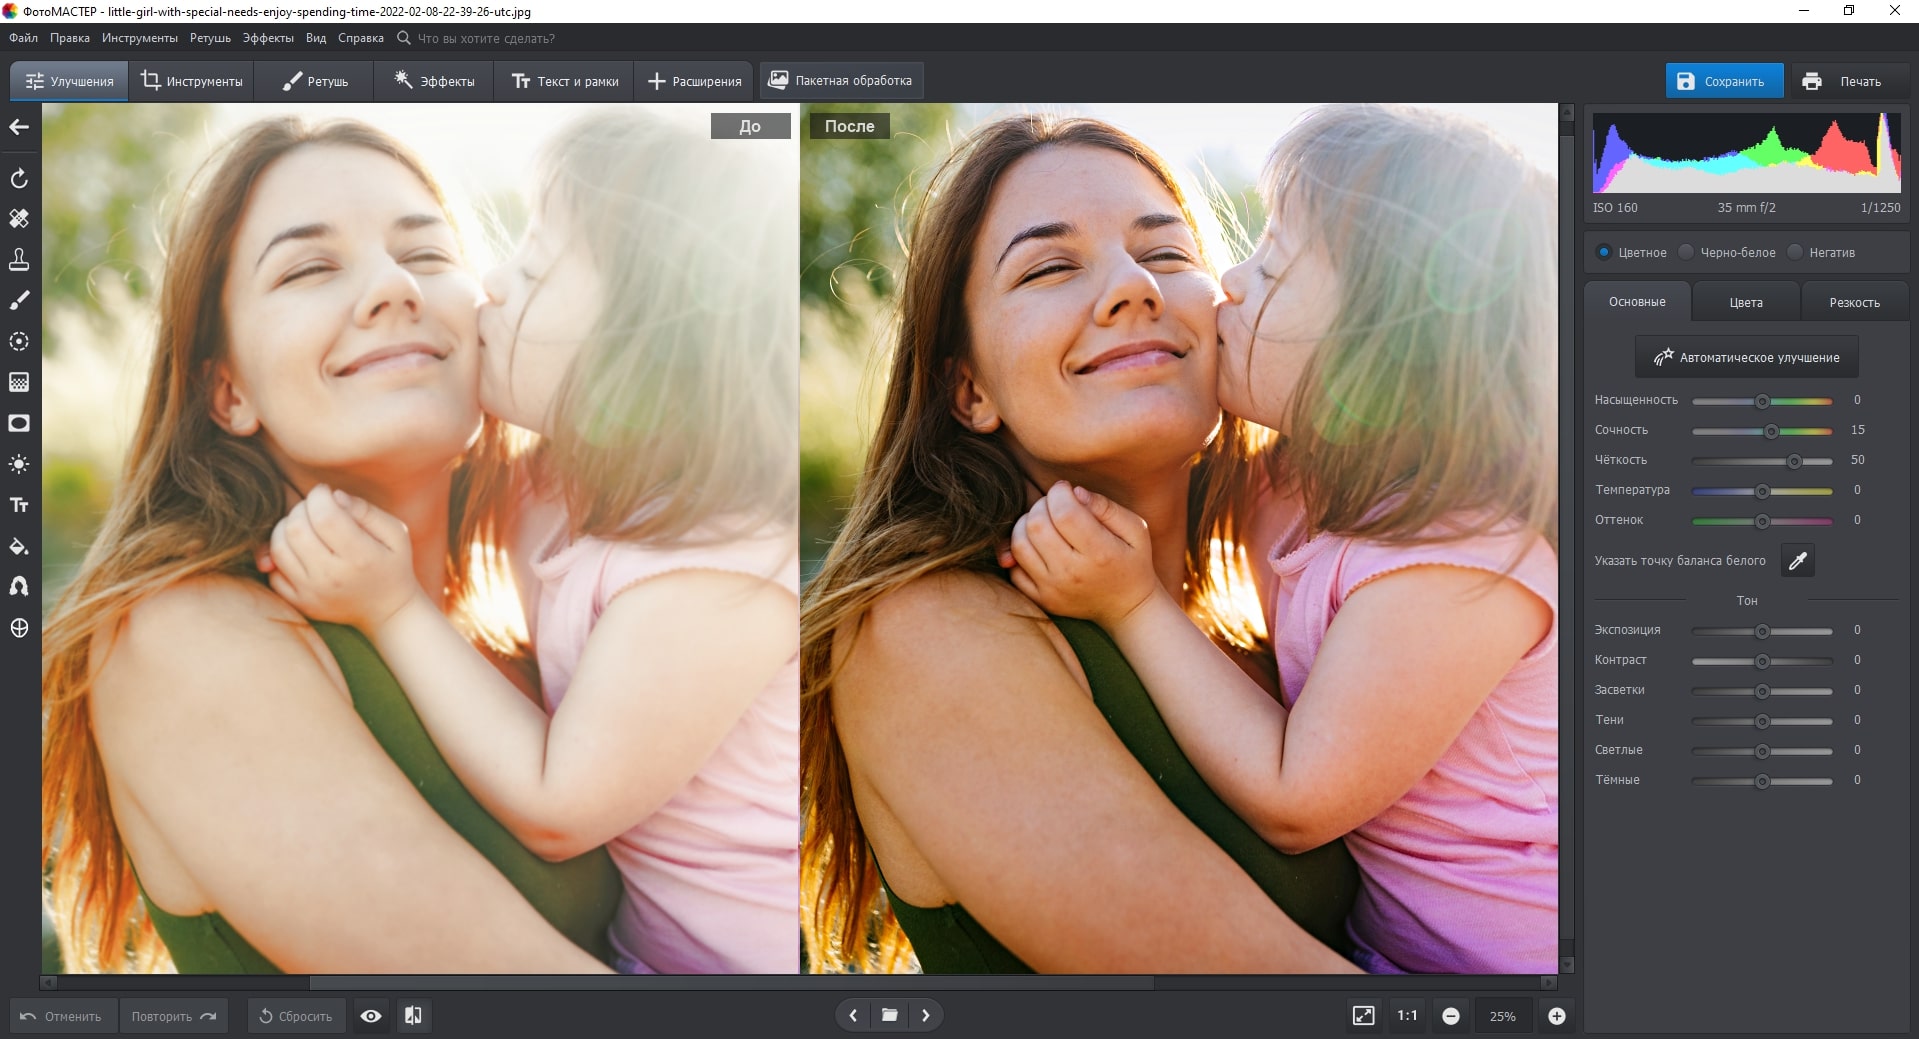Click the white balance eyedropper

tap(1797, 561)
